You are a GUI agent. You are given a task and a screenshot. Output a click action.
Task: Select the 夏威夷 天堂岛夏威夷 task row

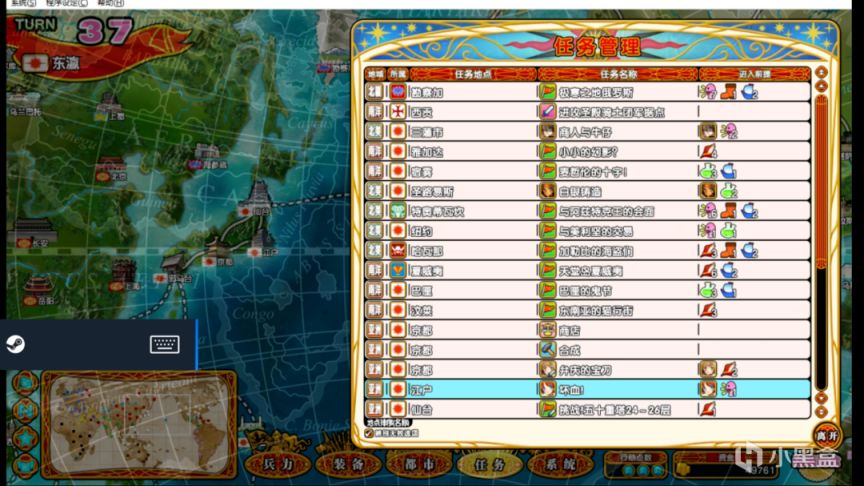587,270
